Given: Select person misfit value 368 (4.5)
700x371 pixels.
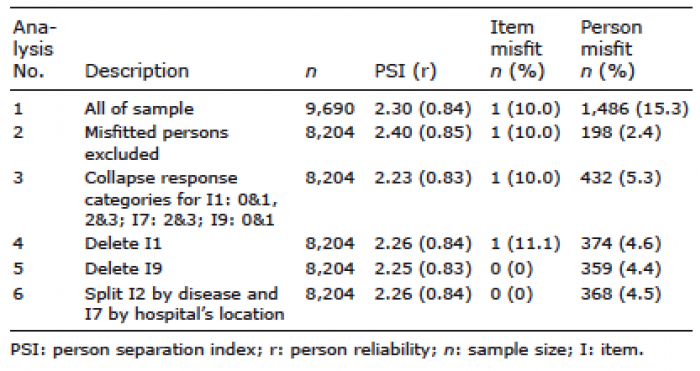Looking at the screenshot, I should pos(621,294).
